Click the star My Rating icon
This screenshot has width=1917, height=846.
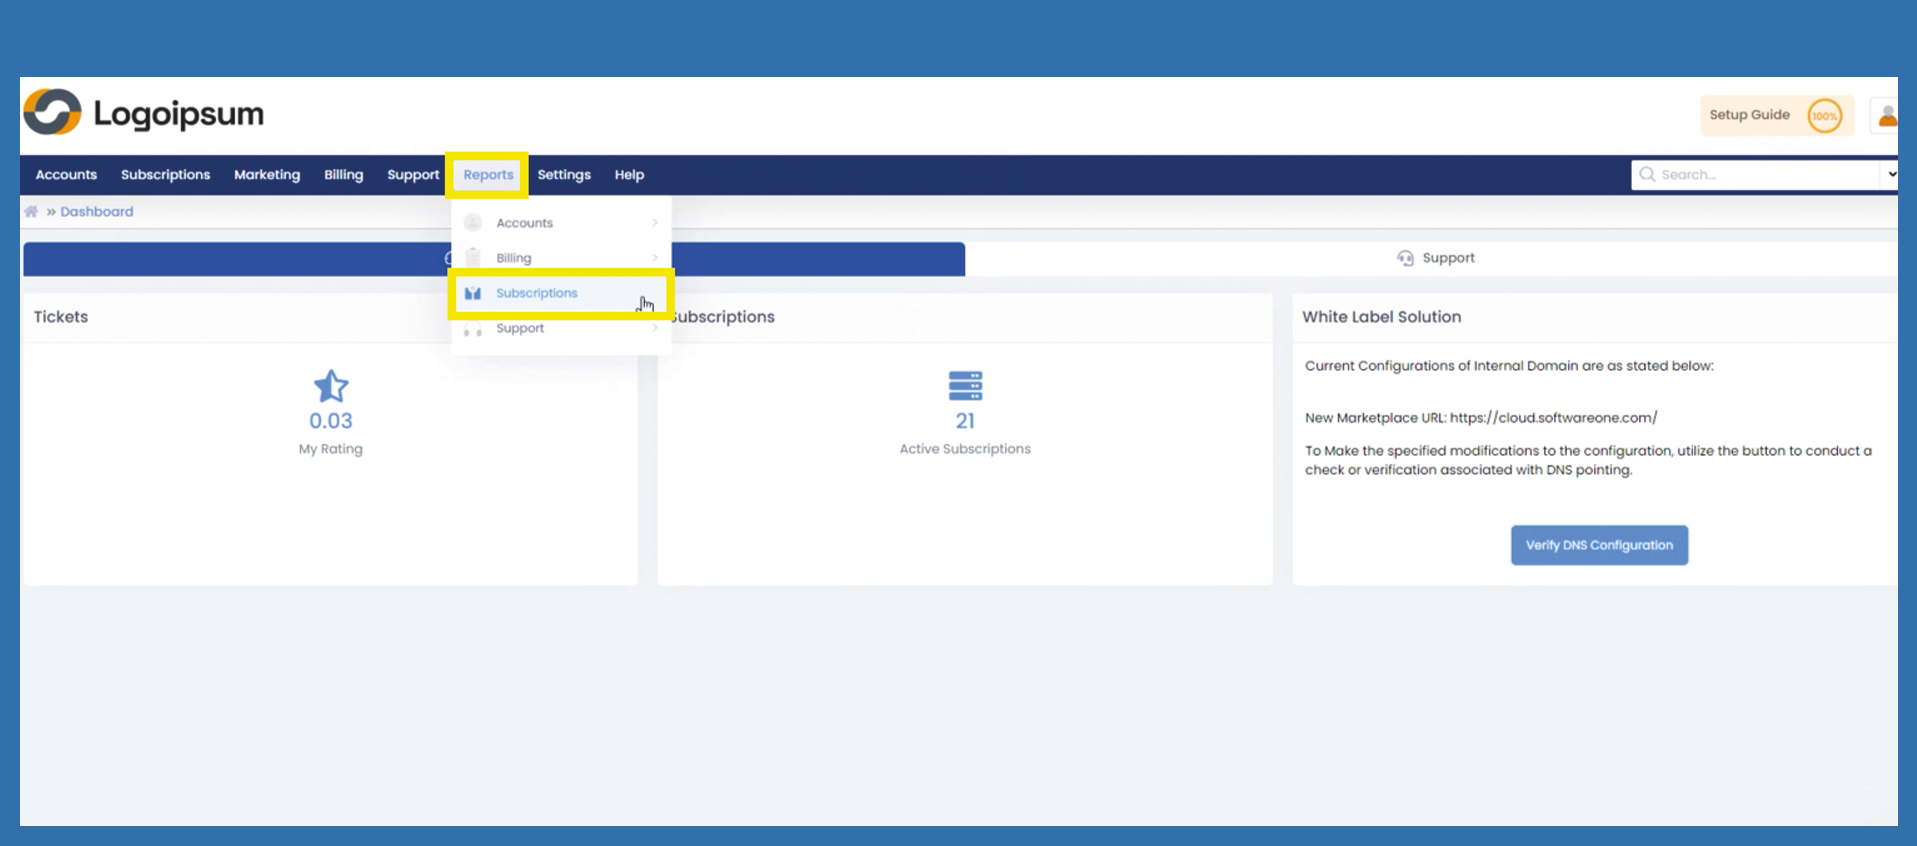tap(331, 386)
